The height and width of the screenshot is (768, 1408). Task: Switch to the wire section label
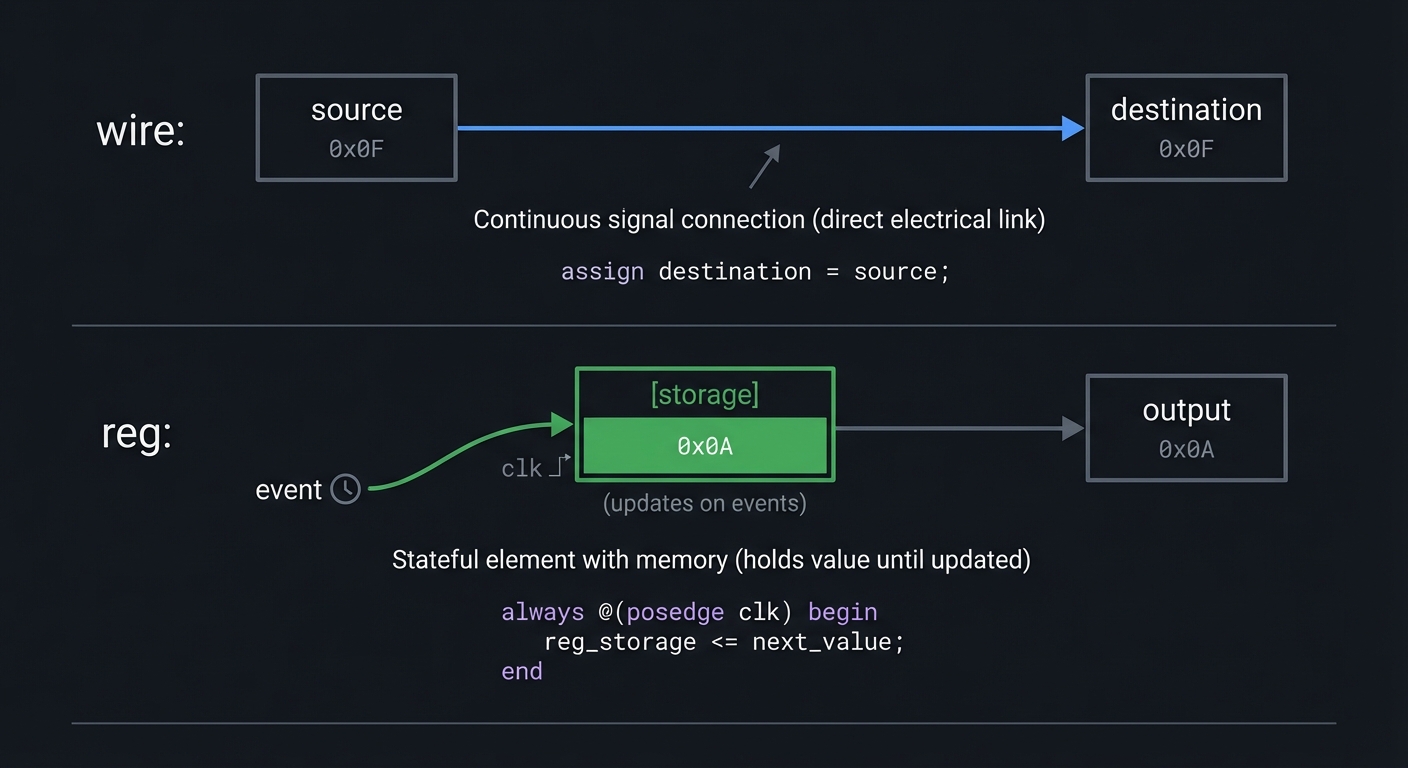pos(140,129)
